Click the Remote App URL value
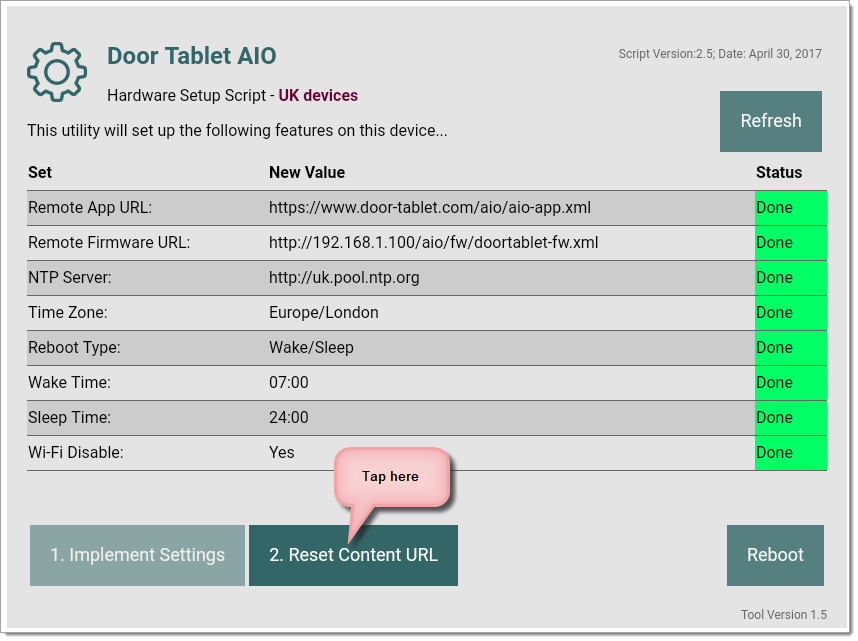Image resolution: width=858 pixels, height=641 pixels. (x=429, y=208)
